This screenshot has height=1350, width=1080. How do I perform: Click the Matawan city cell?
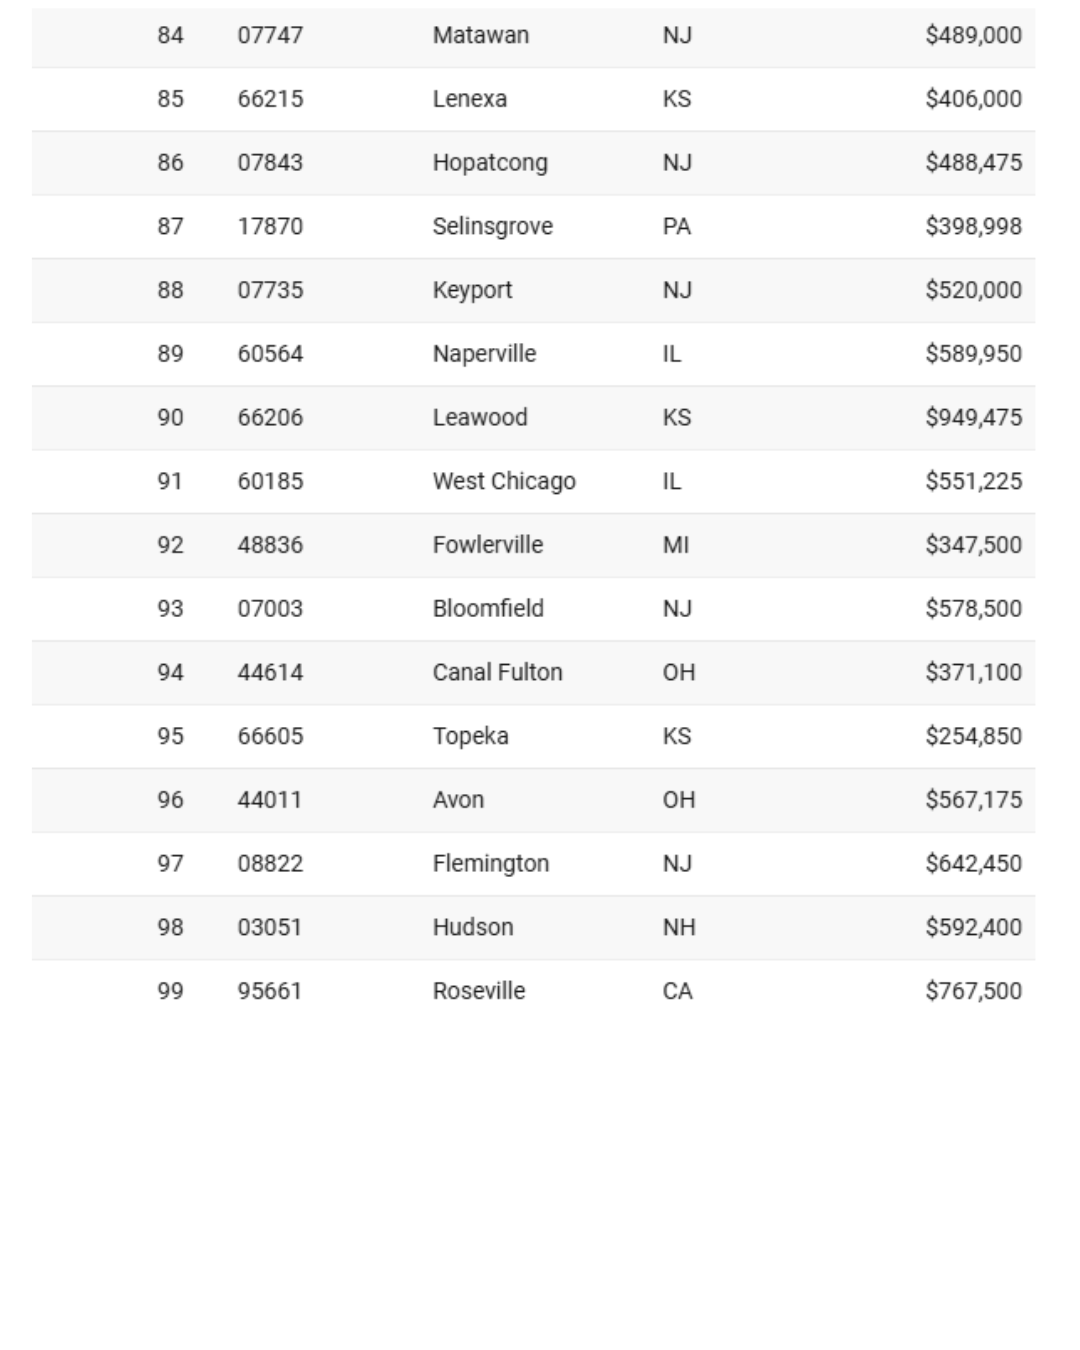480,35
